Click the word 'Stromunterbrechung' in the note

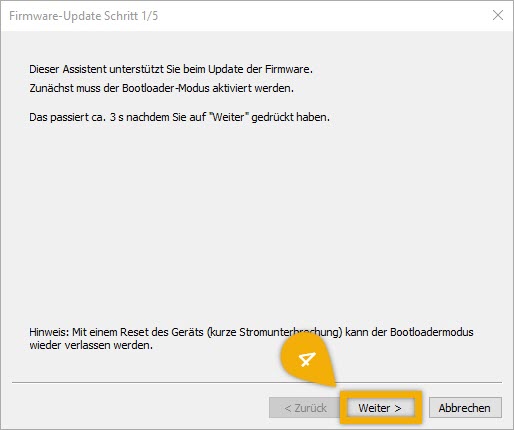click(289, 332)
